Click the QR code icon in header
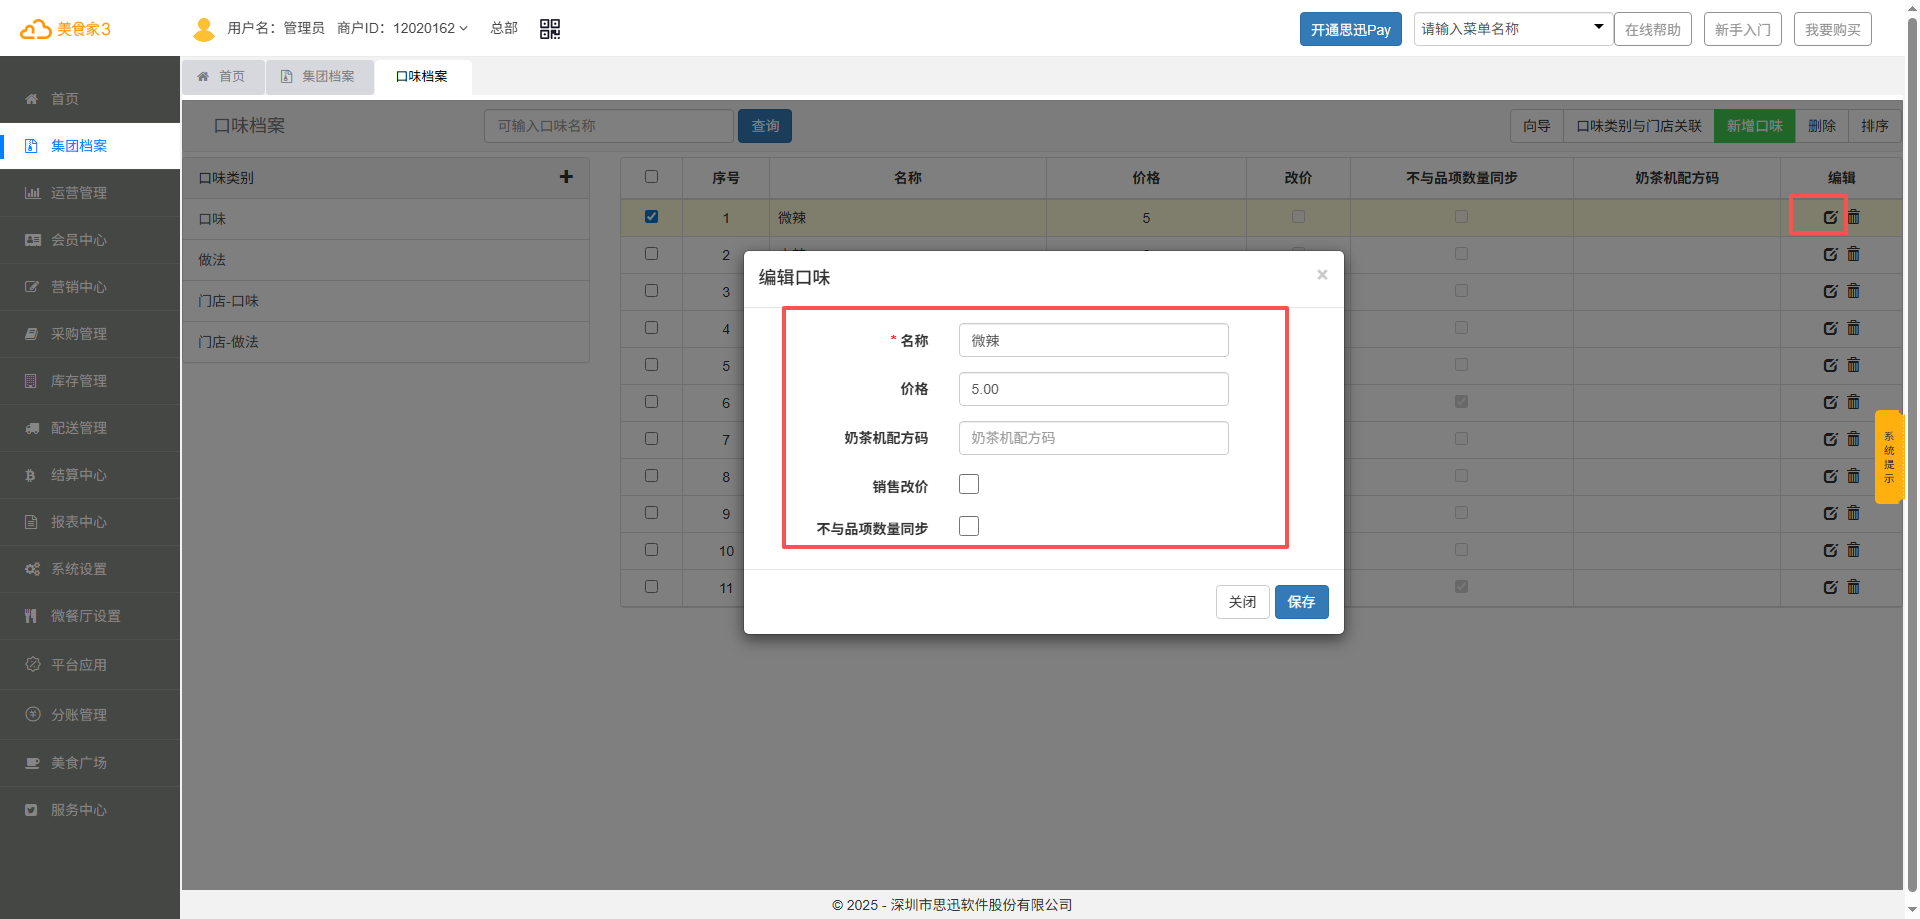The image size is (1920, 919). click(x=550, y=29)
